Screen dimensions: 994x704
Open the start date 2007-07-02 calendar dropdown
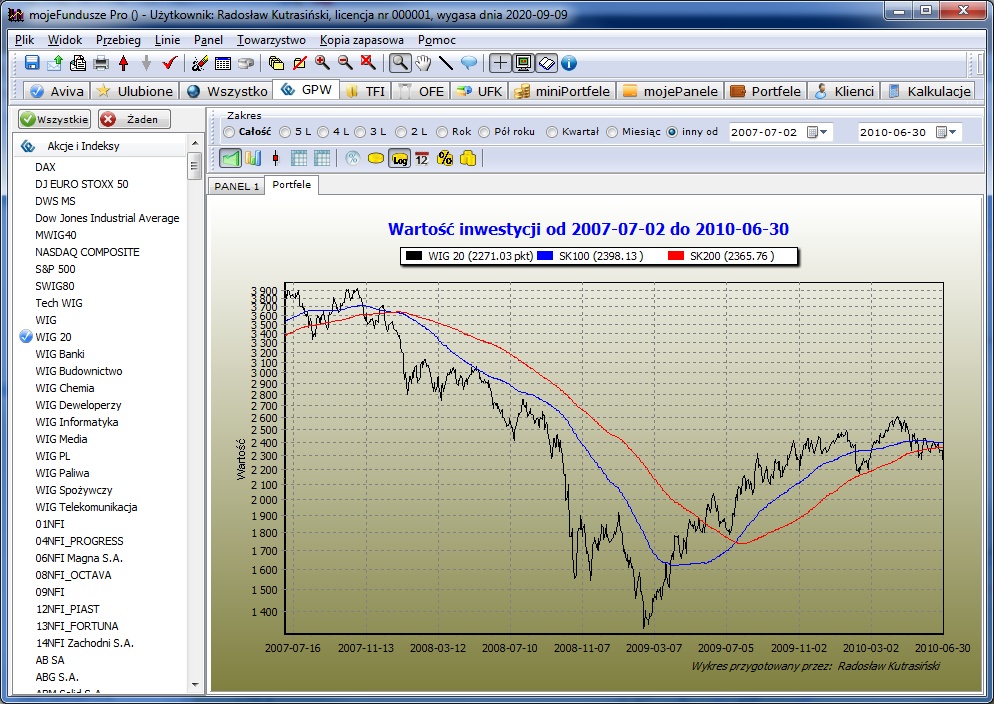coord(817,132)
